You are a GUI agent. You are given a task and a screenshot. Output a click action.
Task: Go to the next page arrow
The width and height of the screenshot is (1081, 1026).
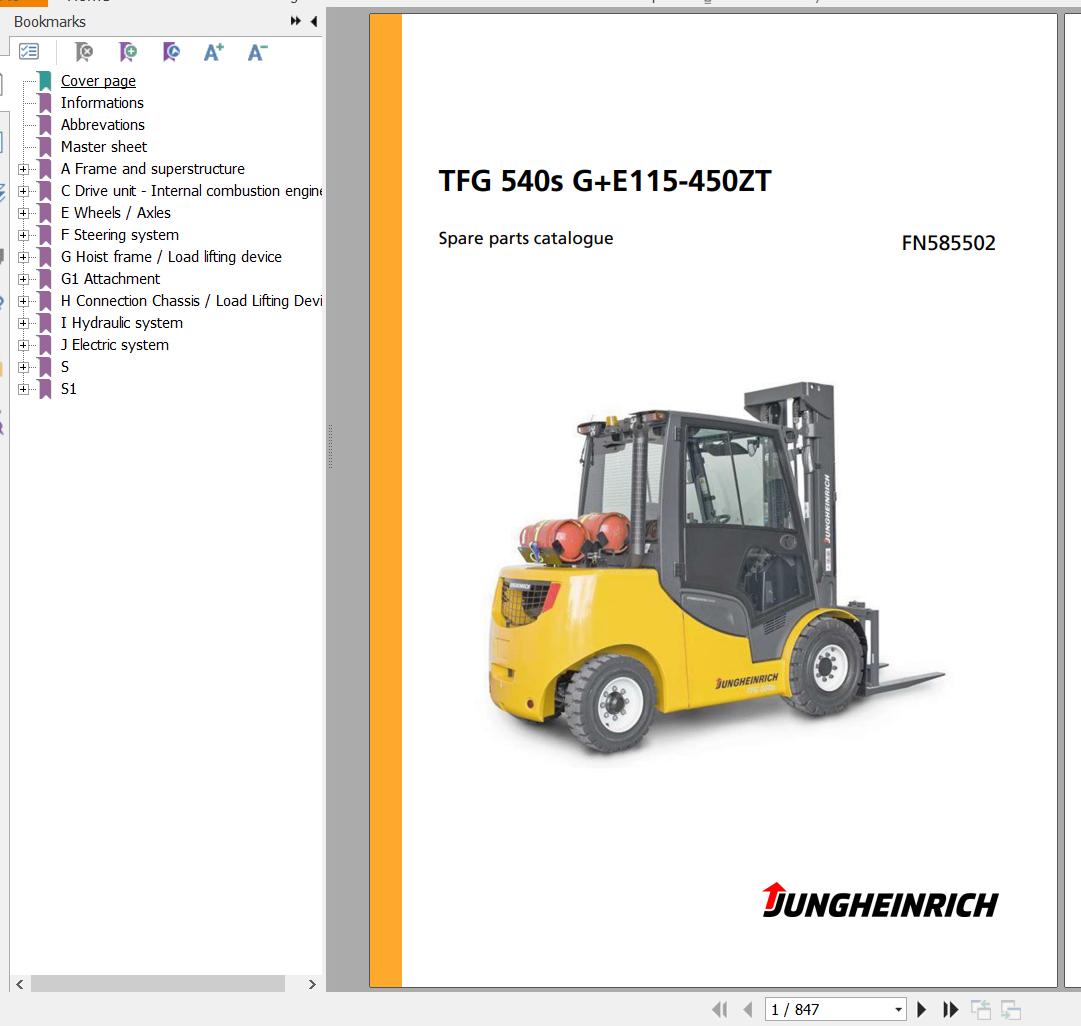[x=922, y=1010]
